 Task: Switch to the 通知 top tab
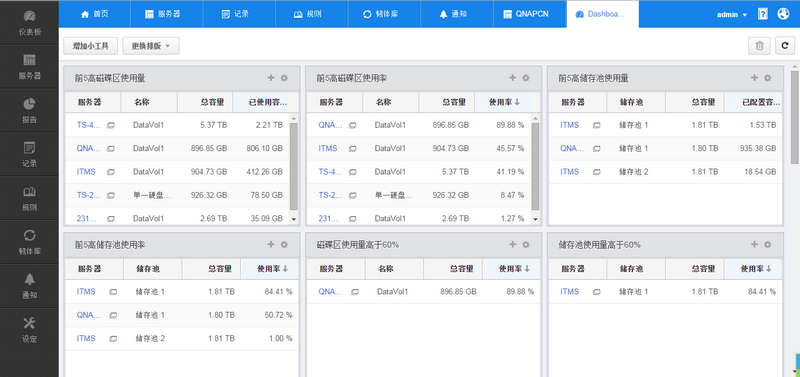pos(457,14)
